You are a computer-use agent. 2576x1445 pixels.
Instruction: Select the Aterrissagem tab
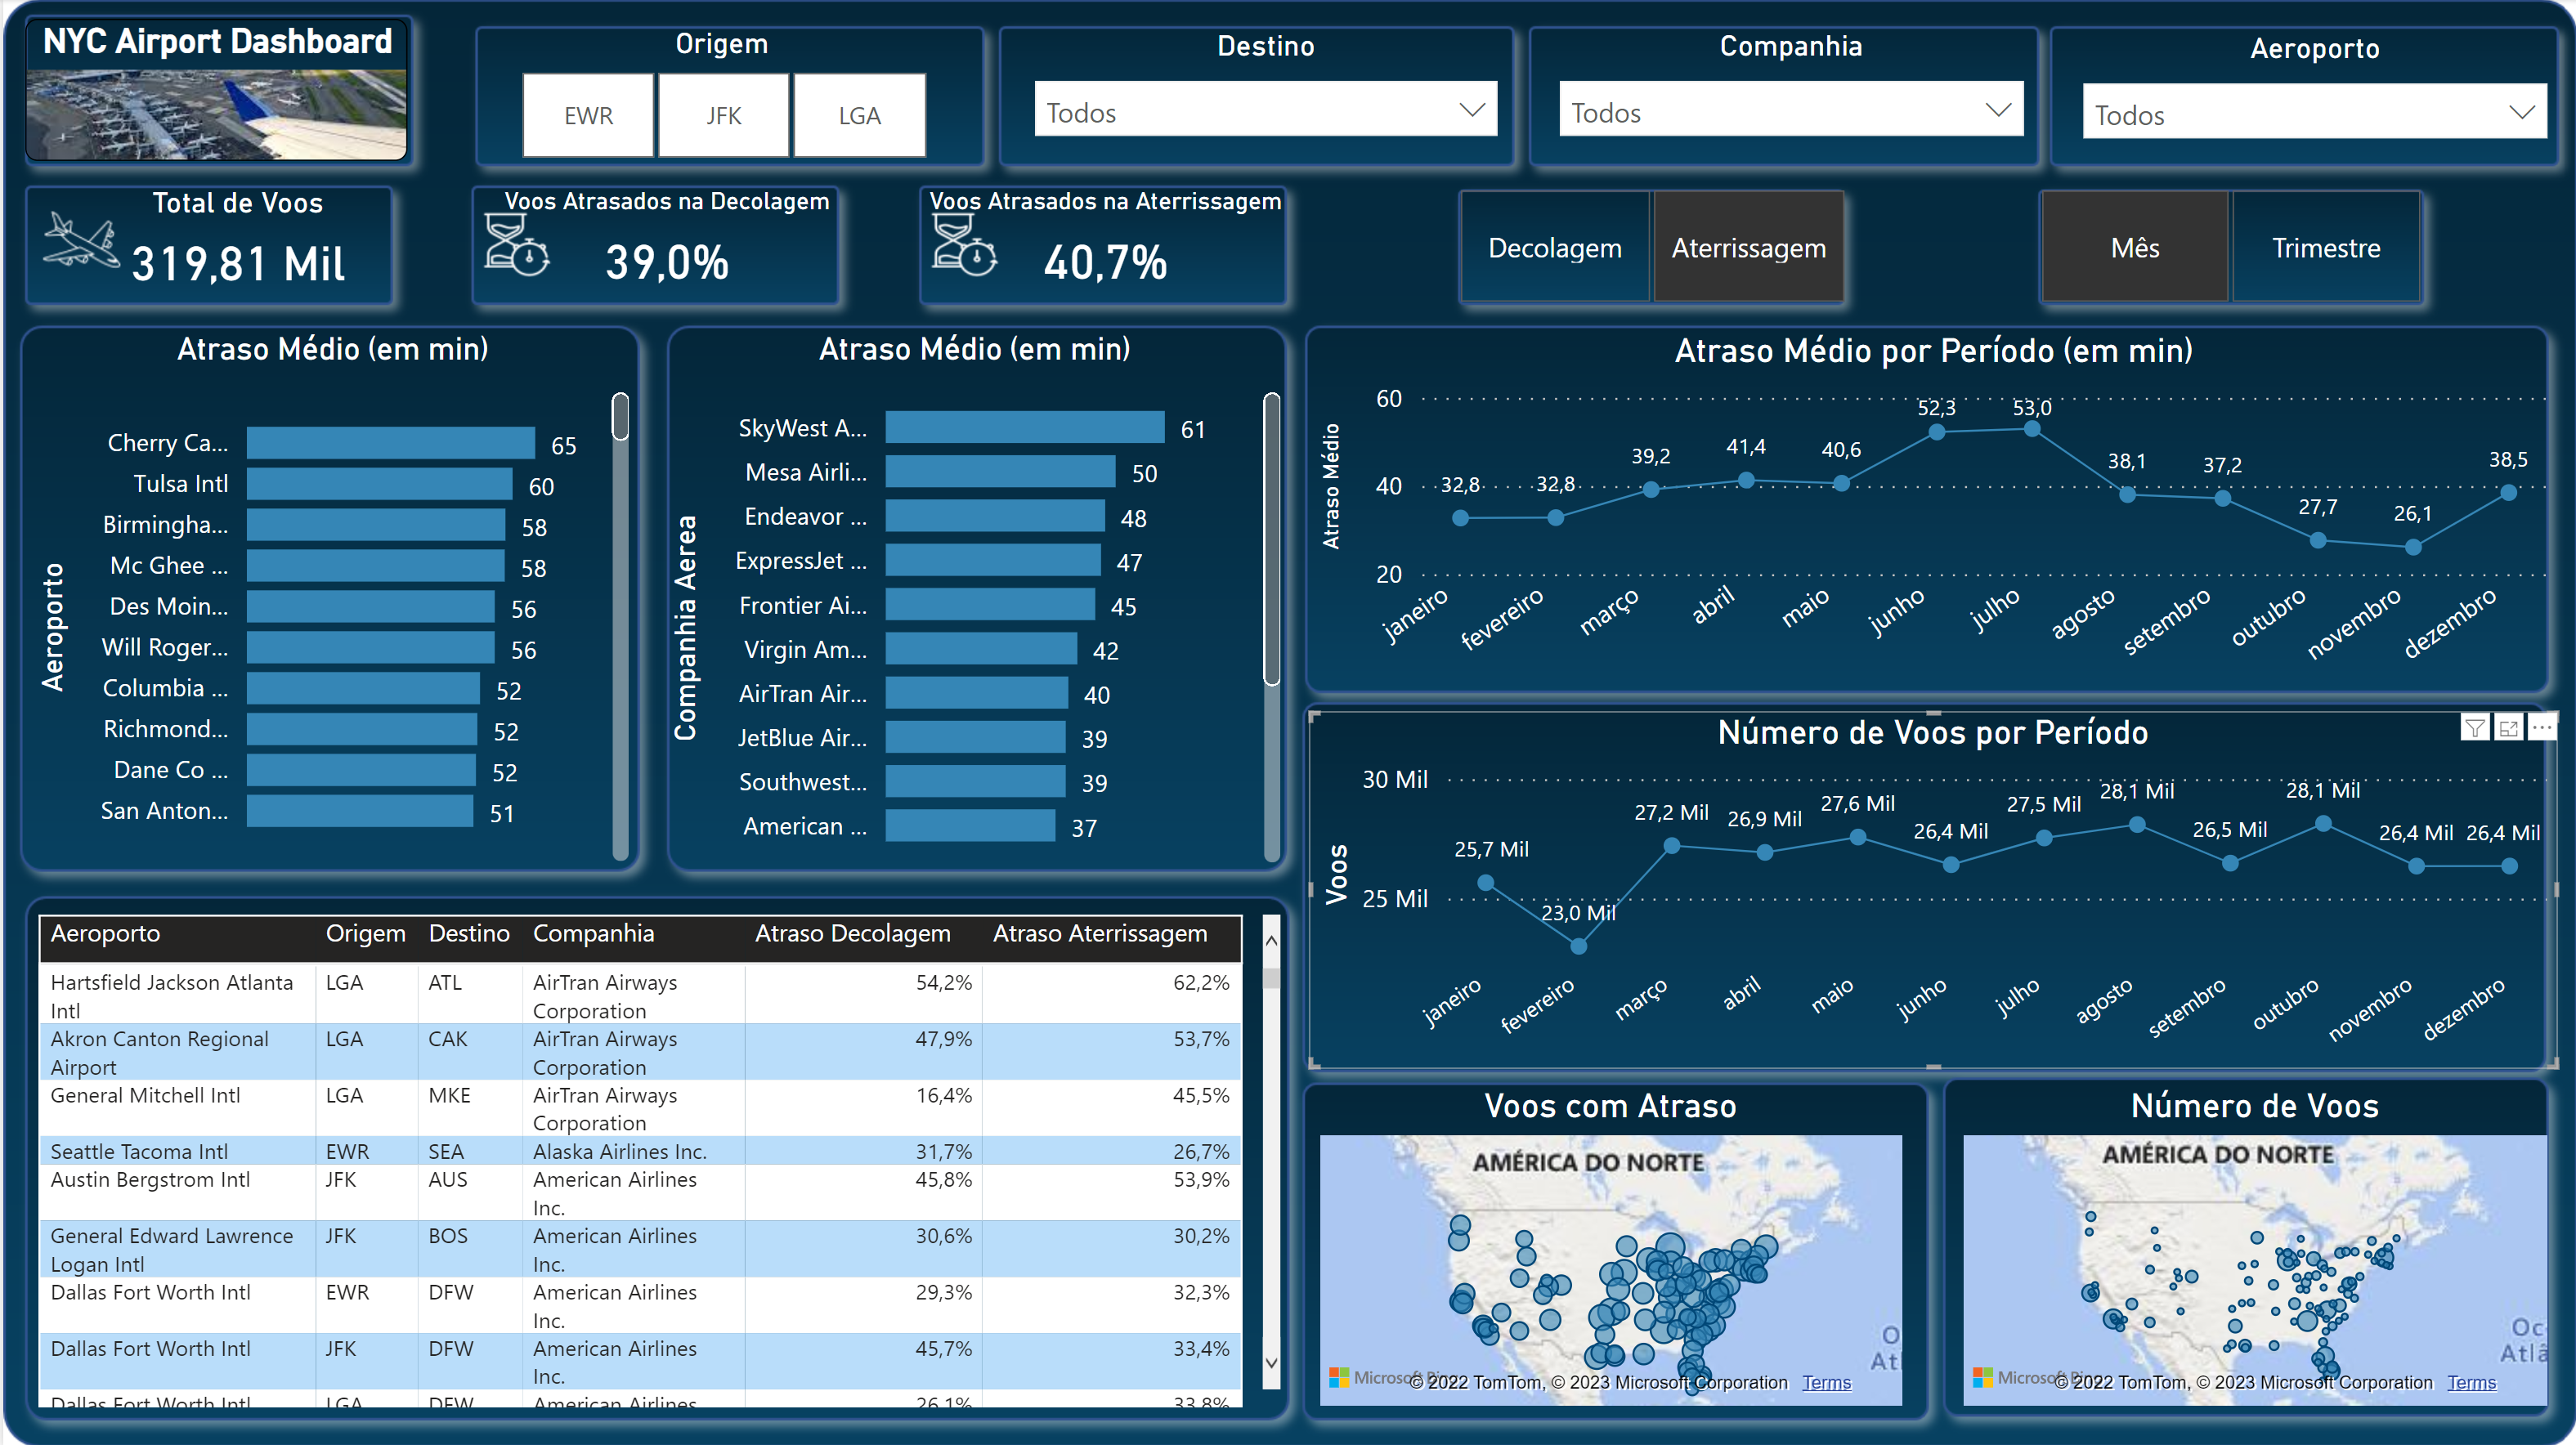click(1748, 247)
